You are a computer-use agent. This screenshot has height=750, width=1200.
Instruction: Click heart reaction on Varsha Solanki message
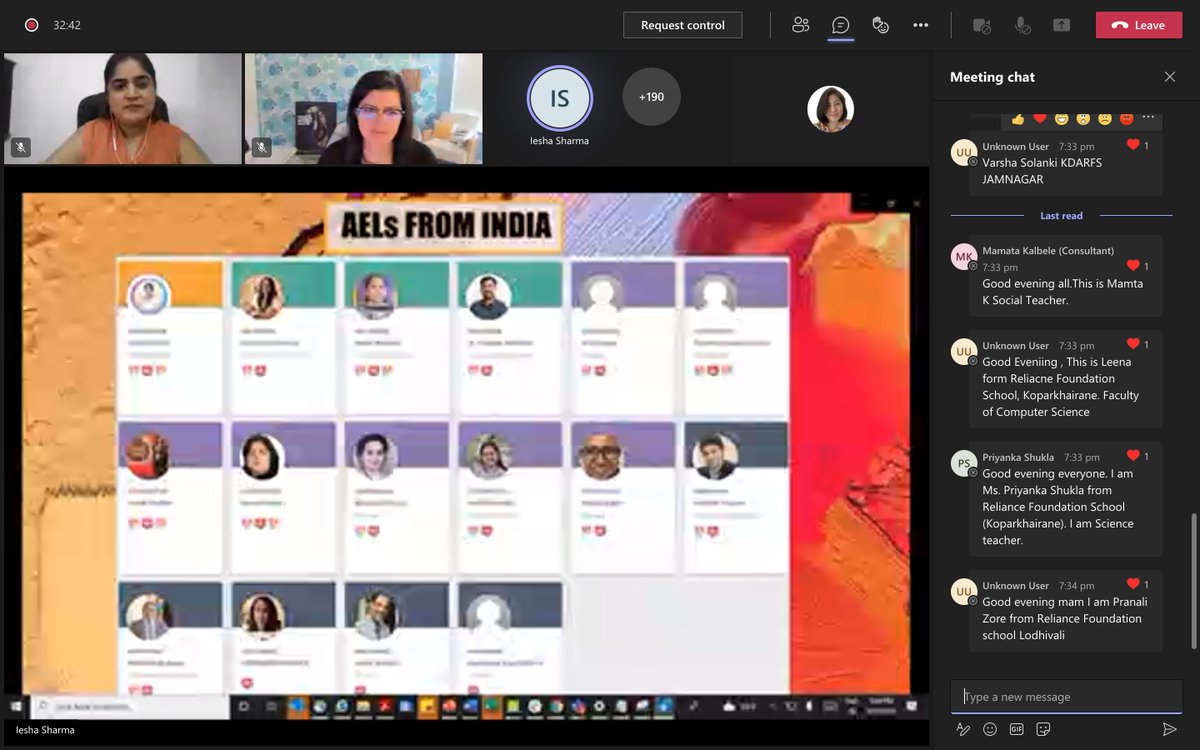click(x=1133, y=145)
